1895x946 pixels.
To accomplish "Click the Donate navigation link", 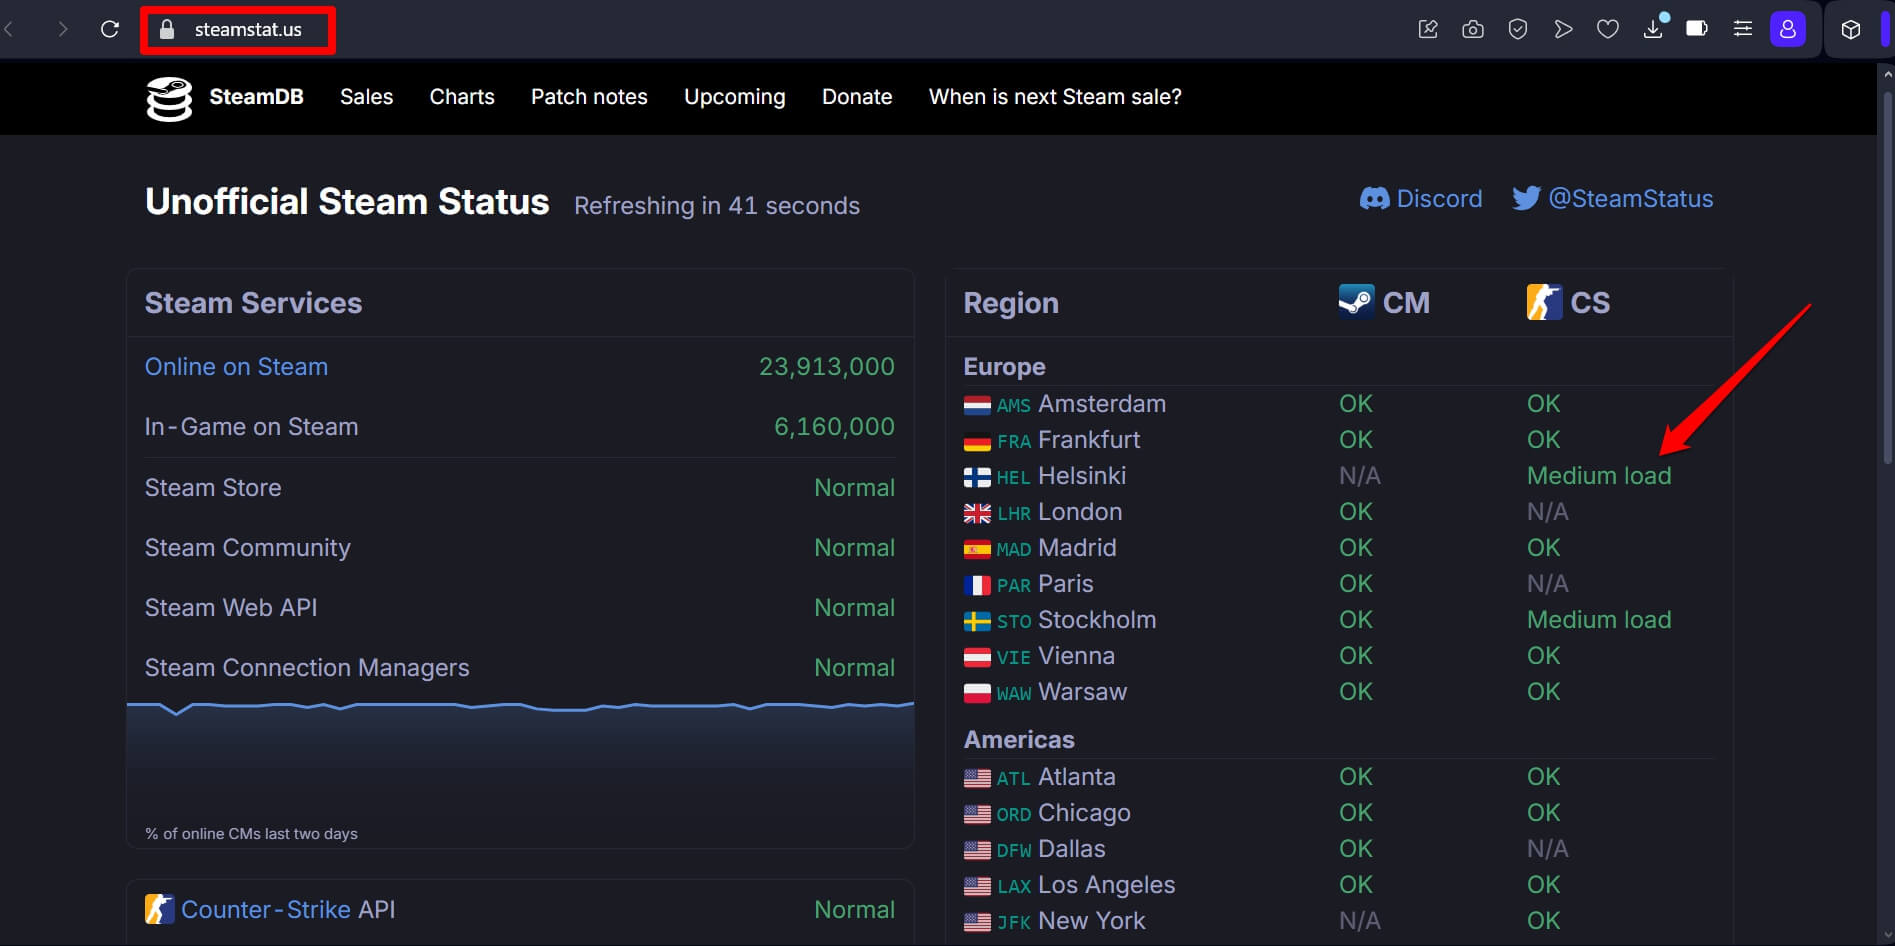I will click(x=856, y=97).
